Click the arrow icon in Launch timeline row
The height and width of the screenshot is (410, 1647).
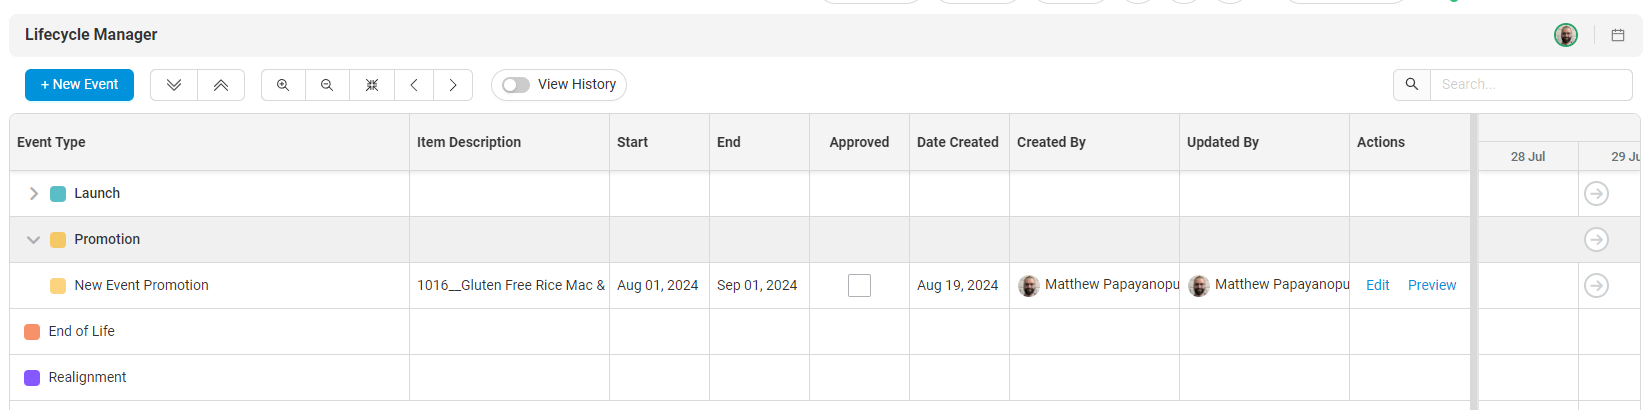(x=1596, y=194)
